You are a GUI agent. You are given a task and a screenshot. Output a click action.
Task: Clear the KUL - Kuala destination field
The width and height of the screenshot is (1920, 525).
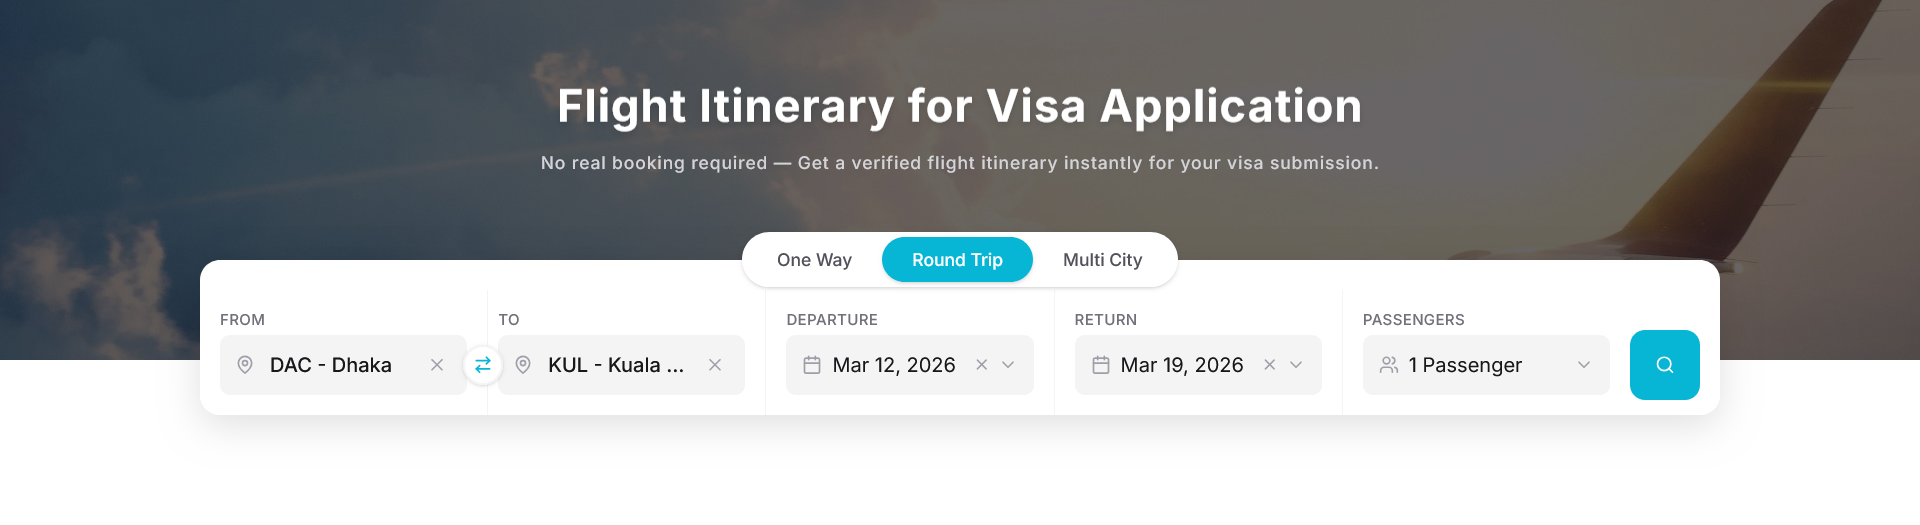(x=715, y=365)
